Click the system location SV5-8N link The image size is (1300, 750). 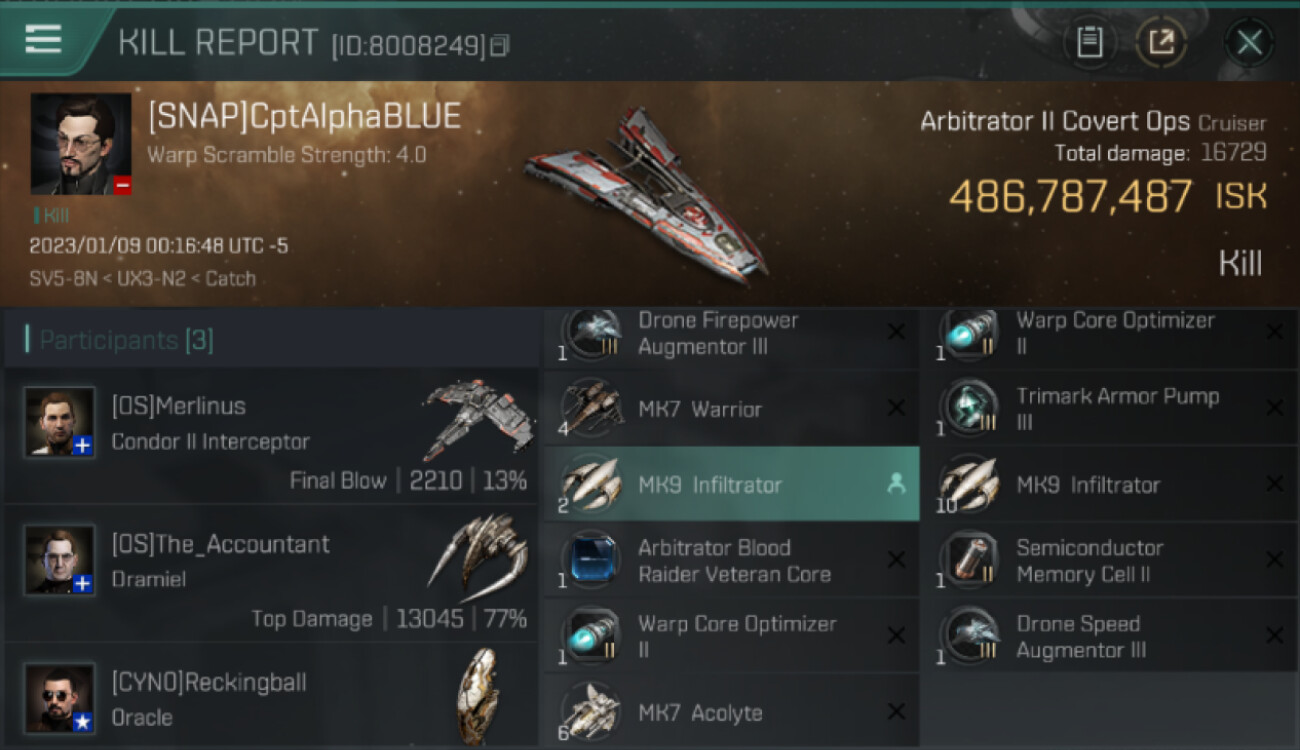coord(64,278)
